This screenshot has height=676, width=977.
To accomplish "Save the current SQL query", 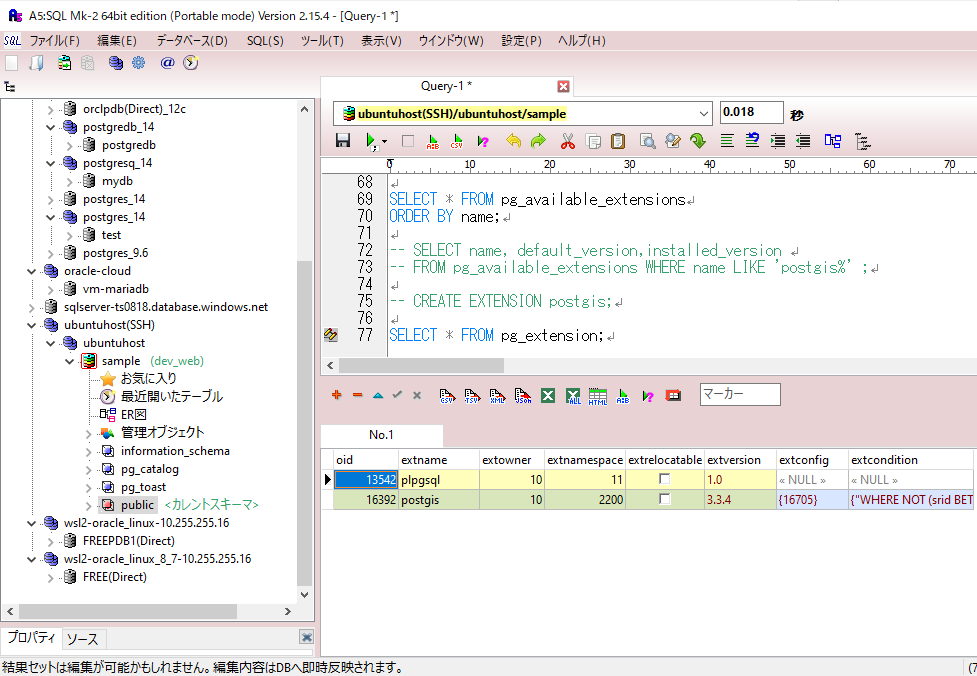I will 342,140.
